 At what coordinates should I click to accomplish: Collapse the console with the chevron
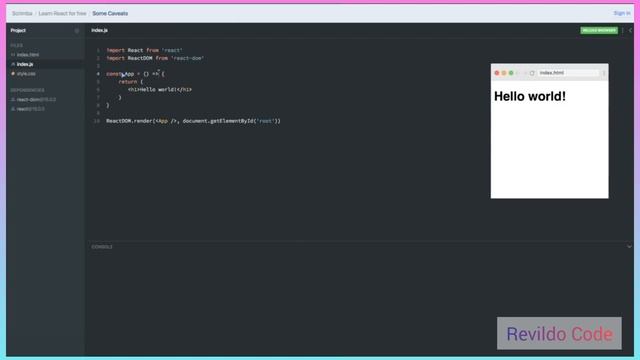coord(629,247)
